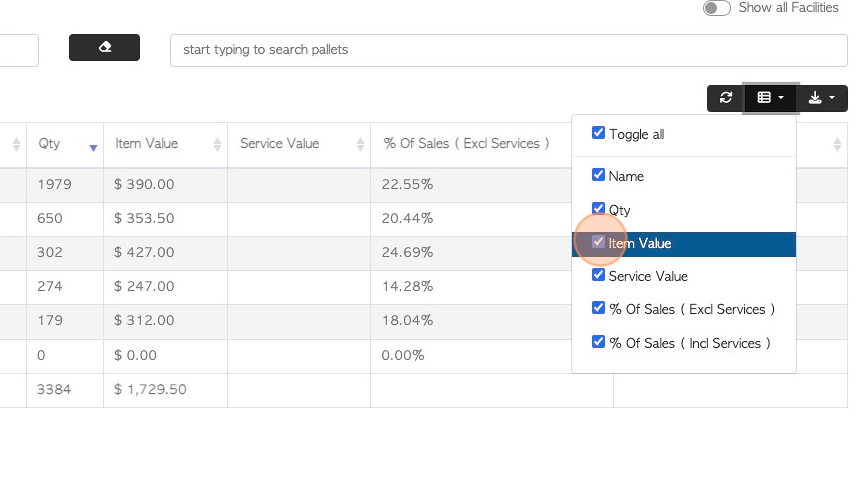
Task: Uncheck the Qty column checkbox
Action: (x=598, y=208)
